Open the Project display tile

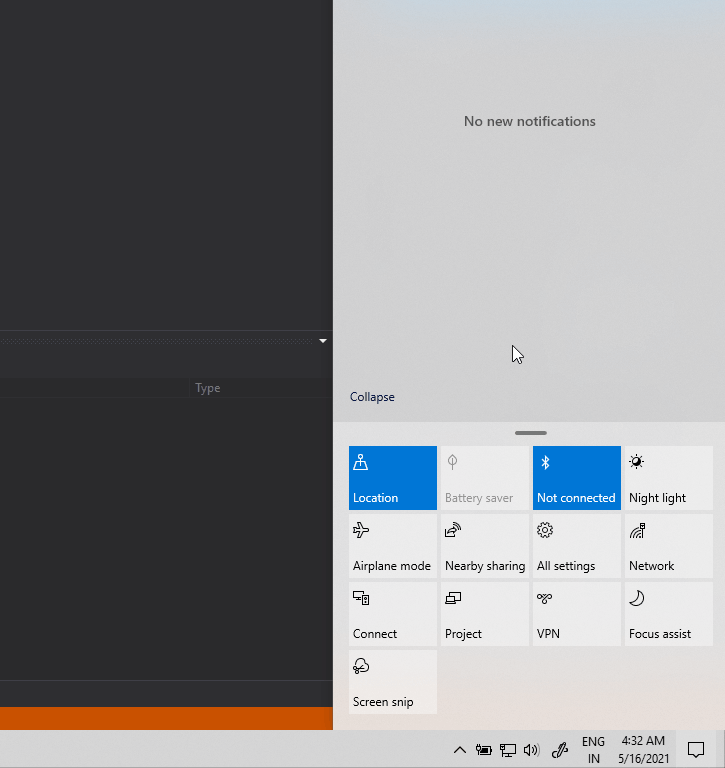[x=484, y=614]
